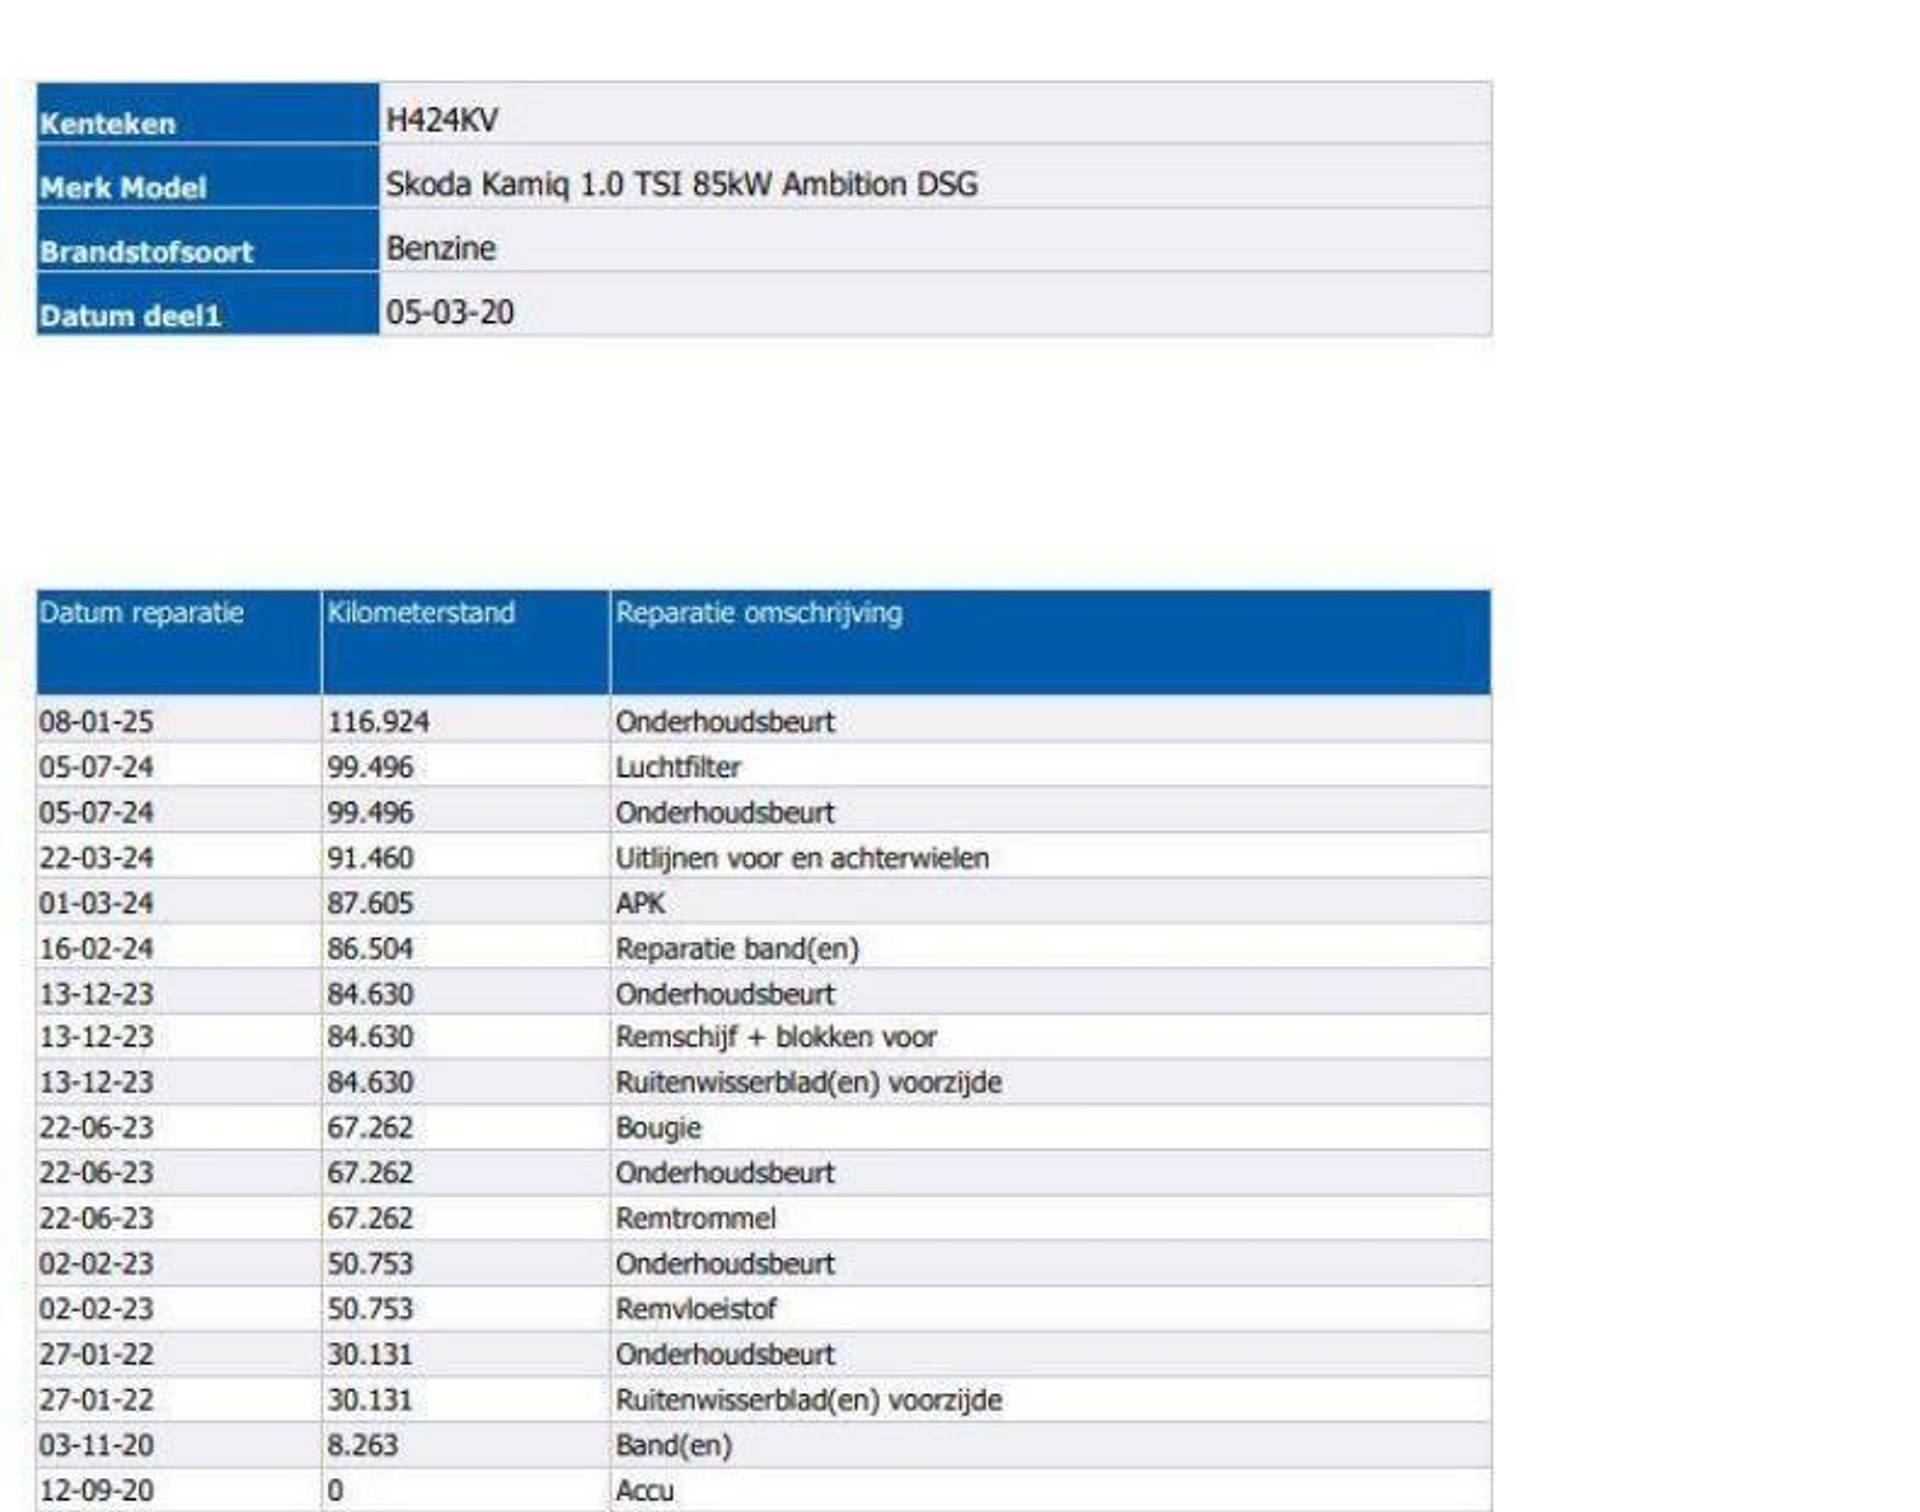Click the Datum reparatie column header

141,613
